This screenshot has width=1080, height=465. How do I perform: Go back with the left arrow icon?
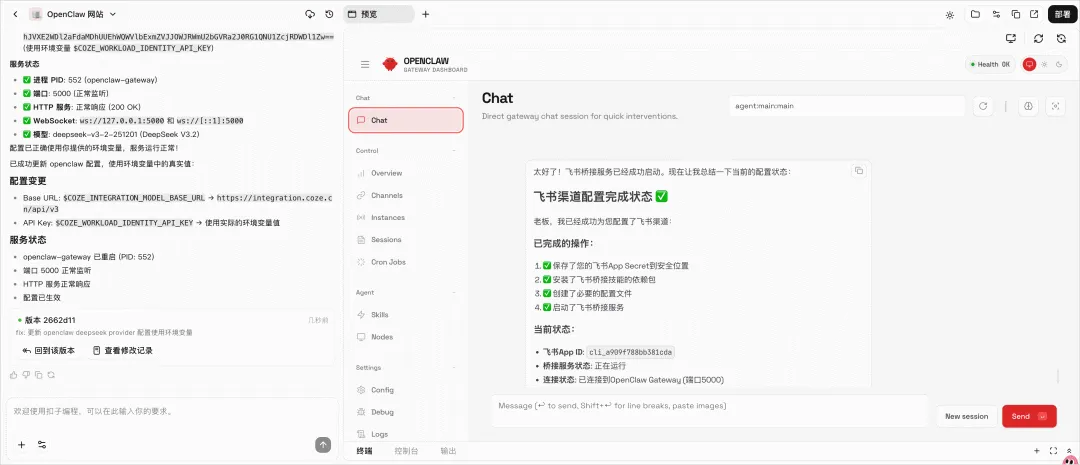16,14
